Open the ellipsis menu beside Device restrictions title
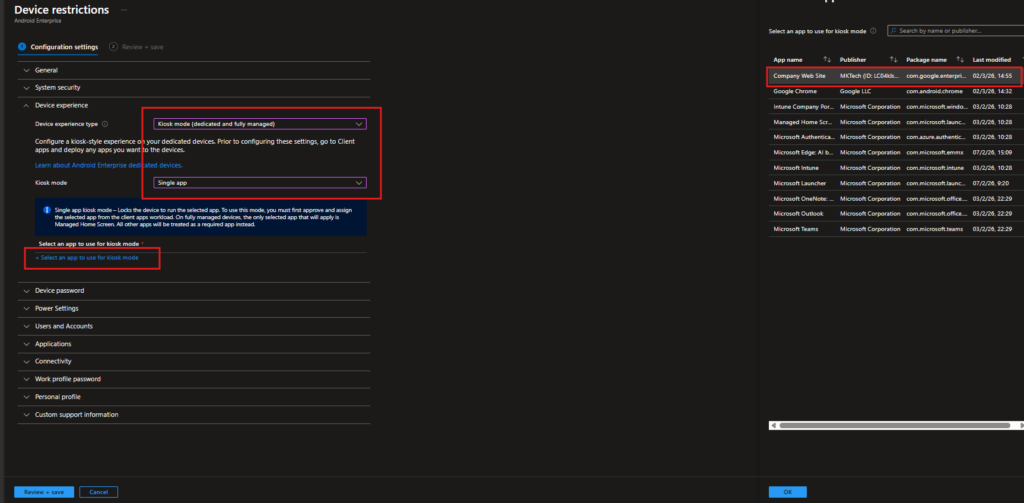The image size is (1024, 503). [x=122, y=9]
